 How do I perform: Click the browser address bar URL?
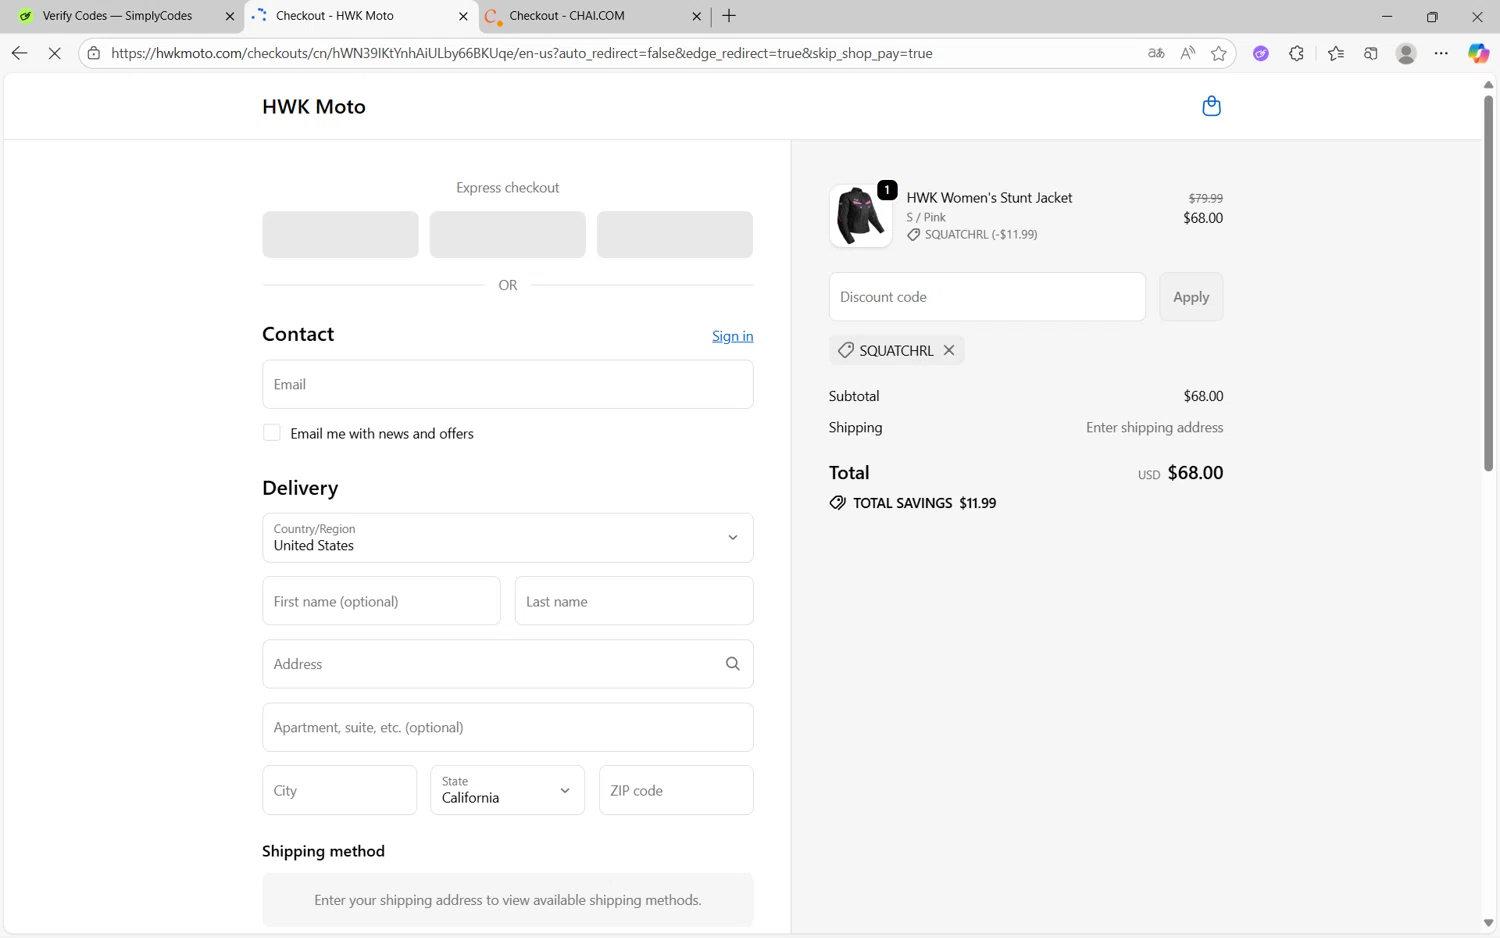pyautogui.click(x=522, y=53)
